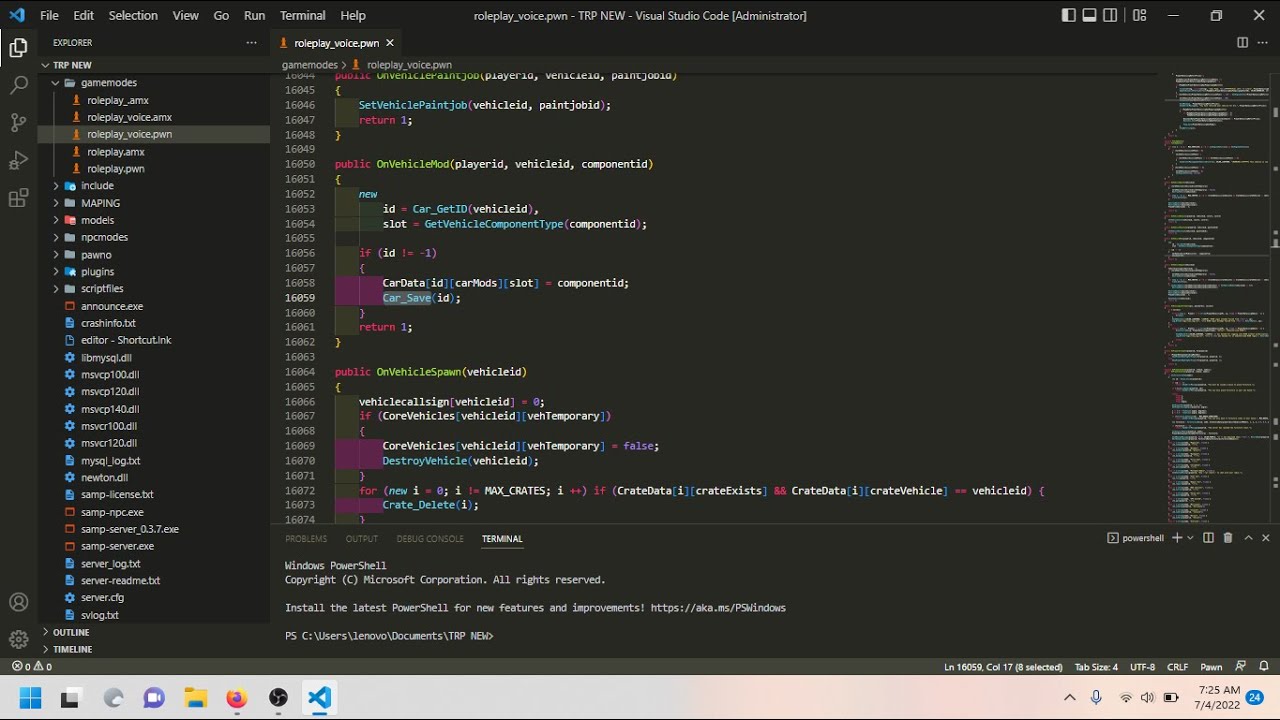This screenshot has width=1280, height=720.
Task: Change encoding via UTF-8 status item
Action: point(1142,666)
